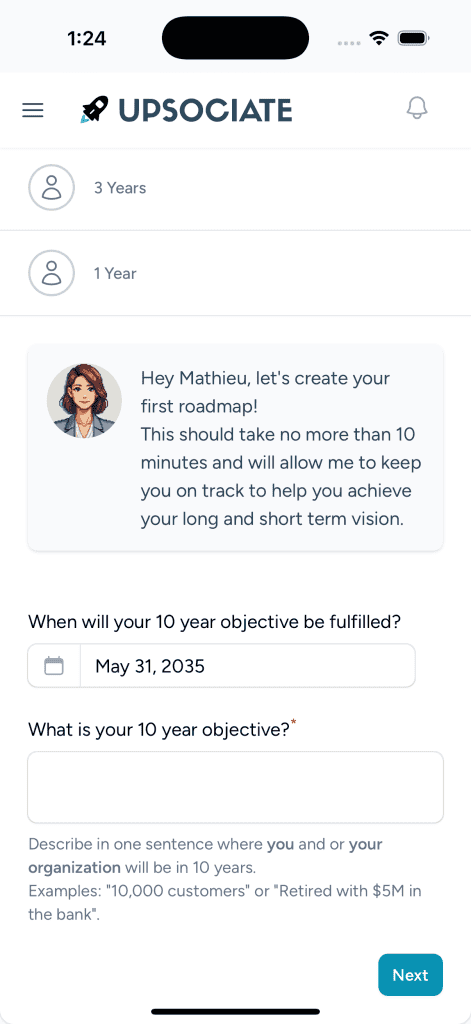Tap the 1 Year profile icon

[x=51, y=273]
